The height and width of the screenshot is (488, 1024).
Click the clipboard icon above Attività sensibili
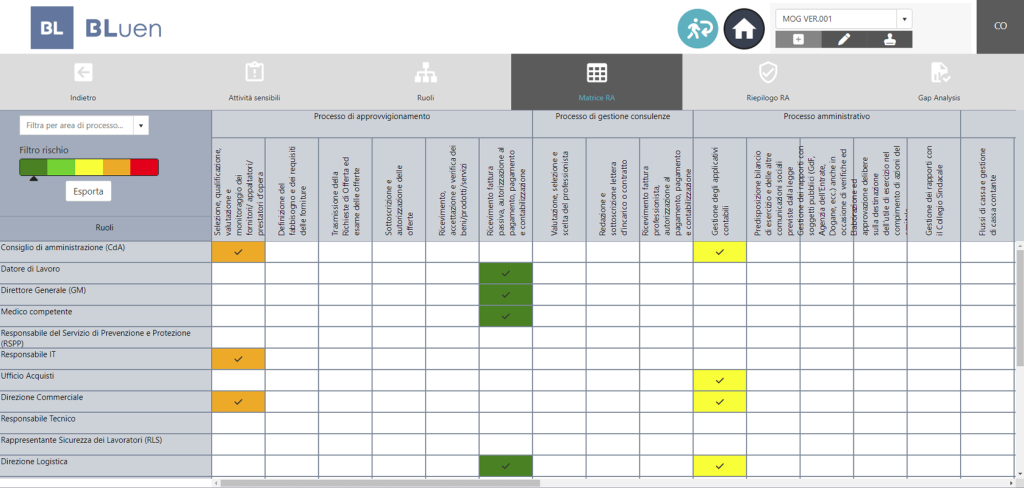tap(254, 73)
